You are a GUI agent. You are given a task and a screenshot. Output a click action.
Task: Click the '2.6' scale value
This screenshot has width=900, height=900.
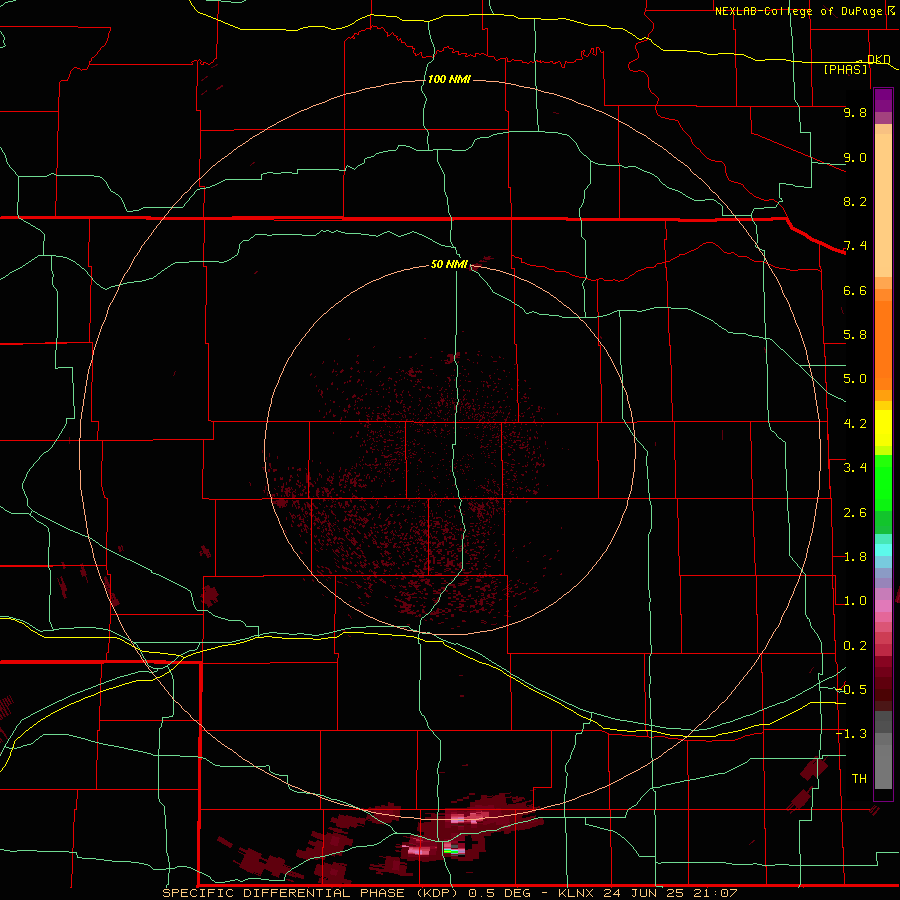855,513
